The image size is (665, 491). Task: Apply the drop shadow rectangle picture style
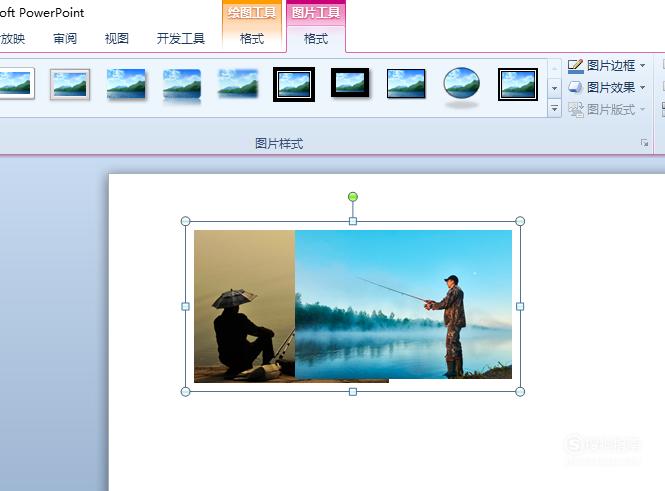click(126, 84)
